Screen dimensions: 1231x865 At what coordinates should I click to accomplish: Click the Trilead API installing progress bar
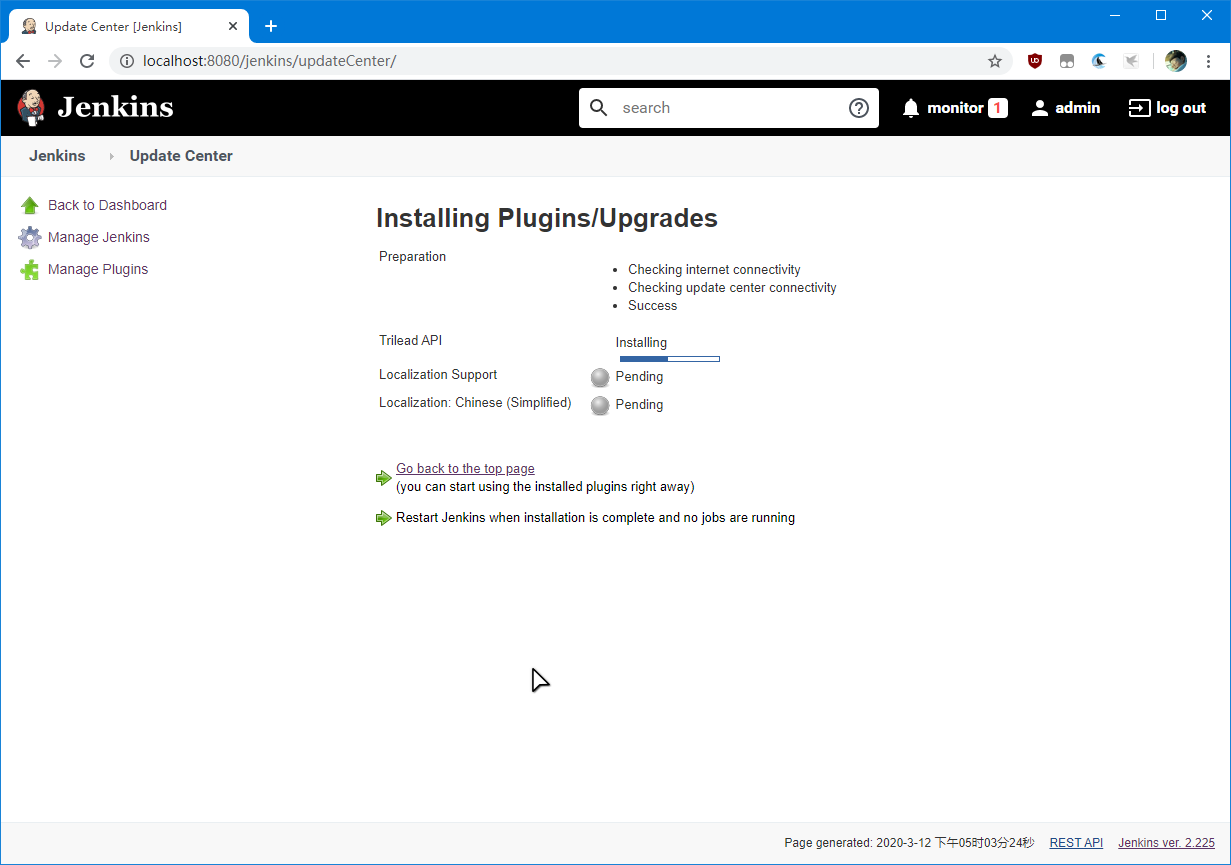click(x=669, y=358)
